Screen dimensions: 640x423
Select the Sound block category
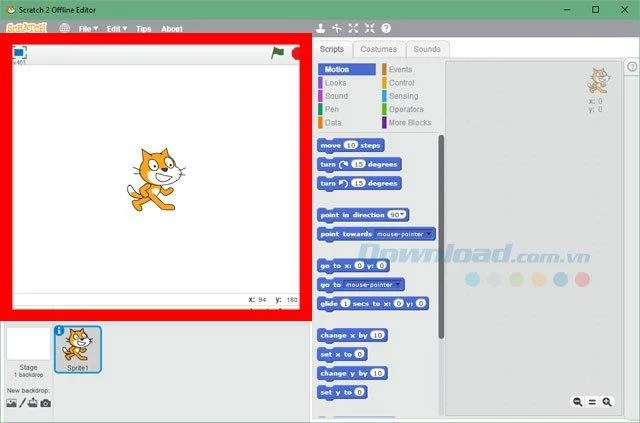(x=333, y=96)
